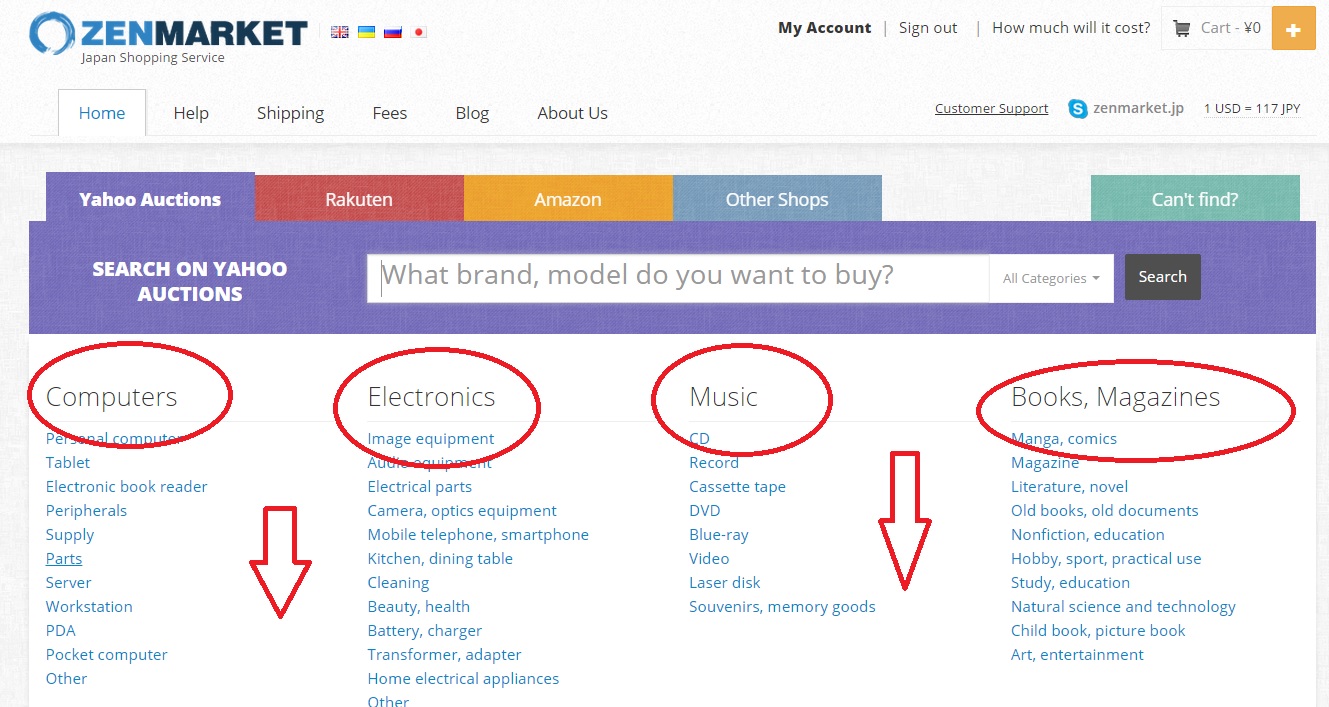Screen dimensions: 1329x707
Task: Switch to the Amazon tab
Action: pyautogui.click(x=568, y=199)
